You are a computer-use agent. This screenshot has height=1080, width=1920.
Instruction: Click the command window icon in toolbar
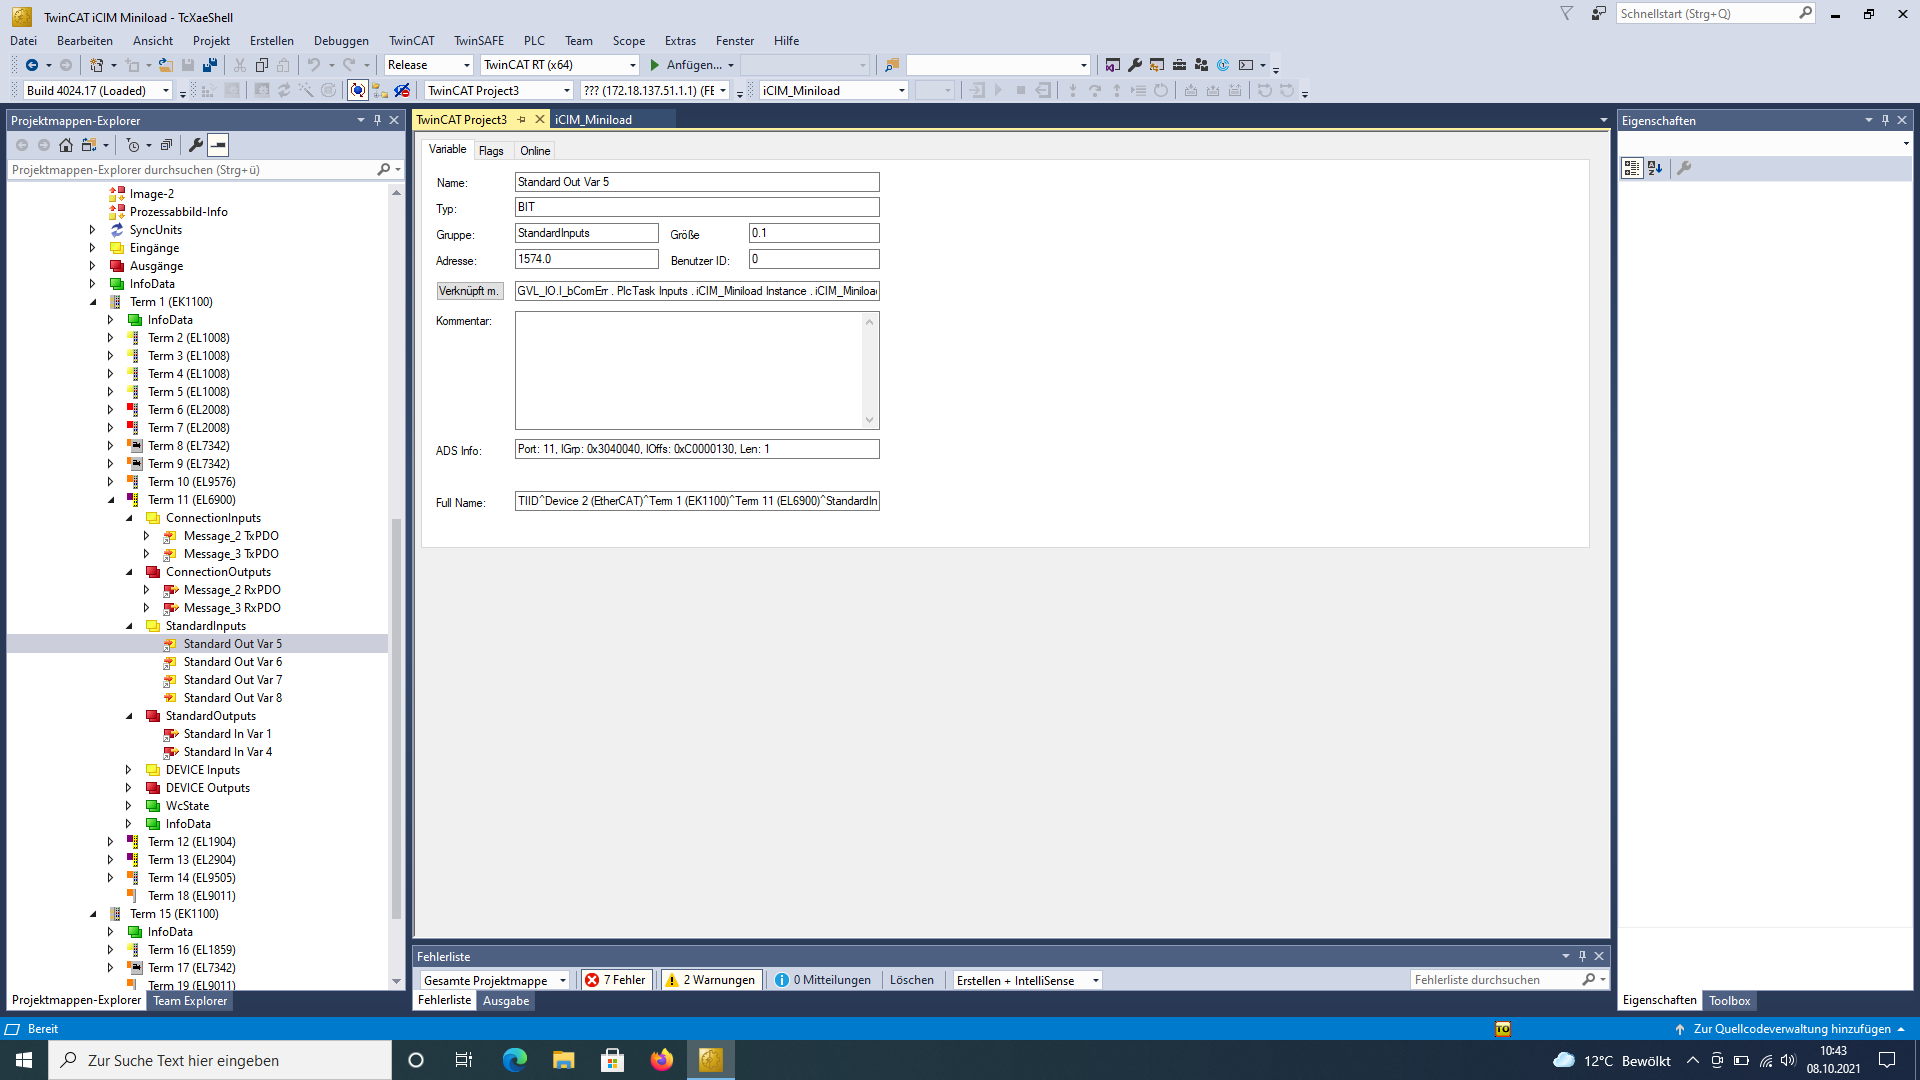coord(1246,65)
